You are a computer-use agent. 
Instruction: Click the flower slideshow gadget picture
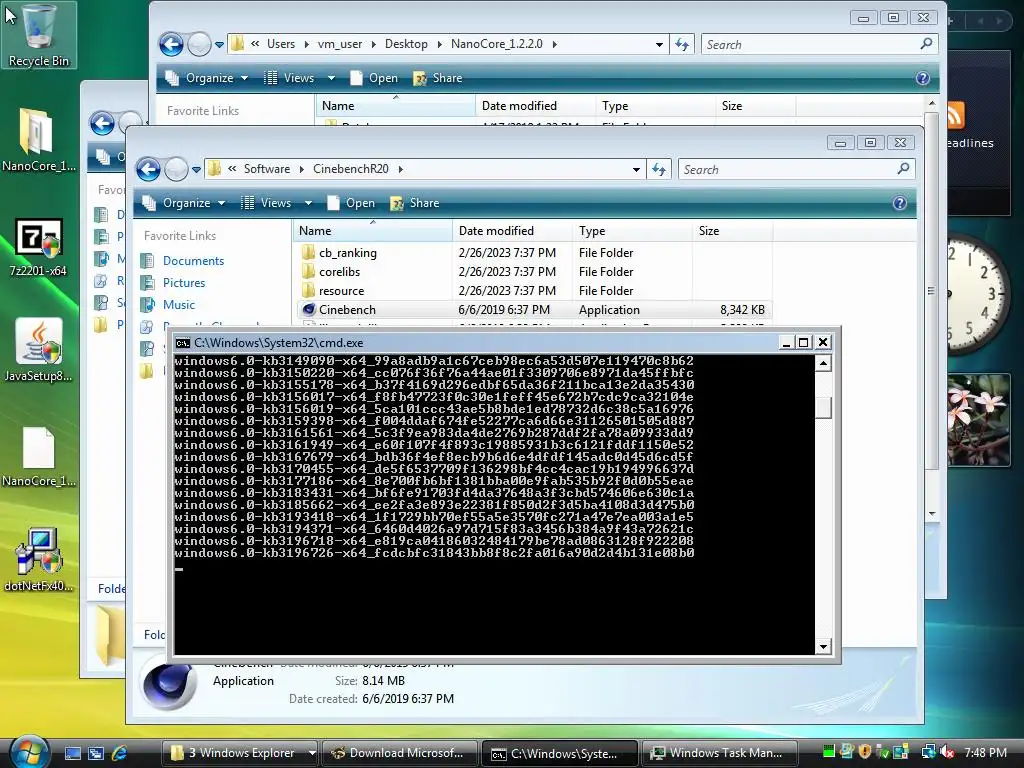(x=978, y=421)
